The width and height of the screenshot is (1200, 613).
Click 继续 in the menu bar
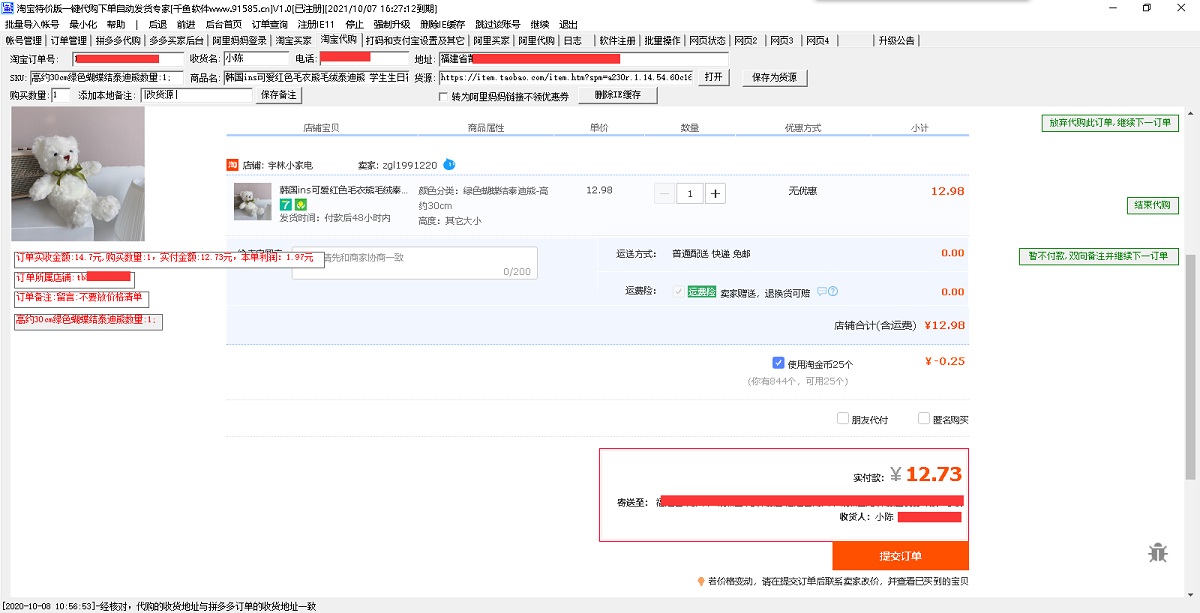pyautogui.click(x=539, y=24)
